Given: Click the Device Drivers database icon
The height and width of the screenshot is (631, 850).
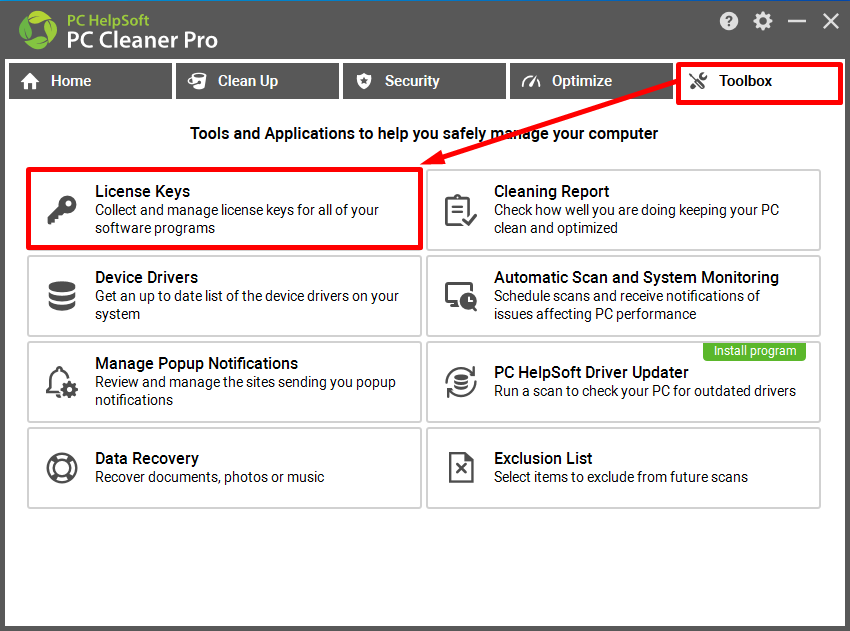Looking at the screenshot, I should [x=62, y=296].
